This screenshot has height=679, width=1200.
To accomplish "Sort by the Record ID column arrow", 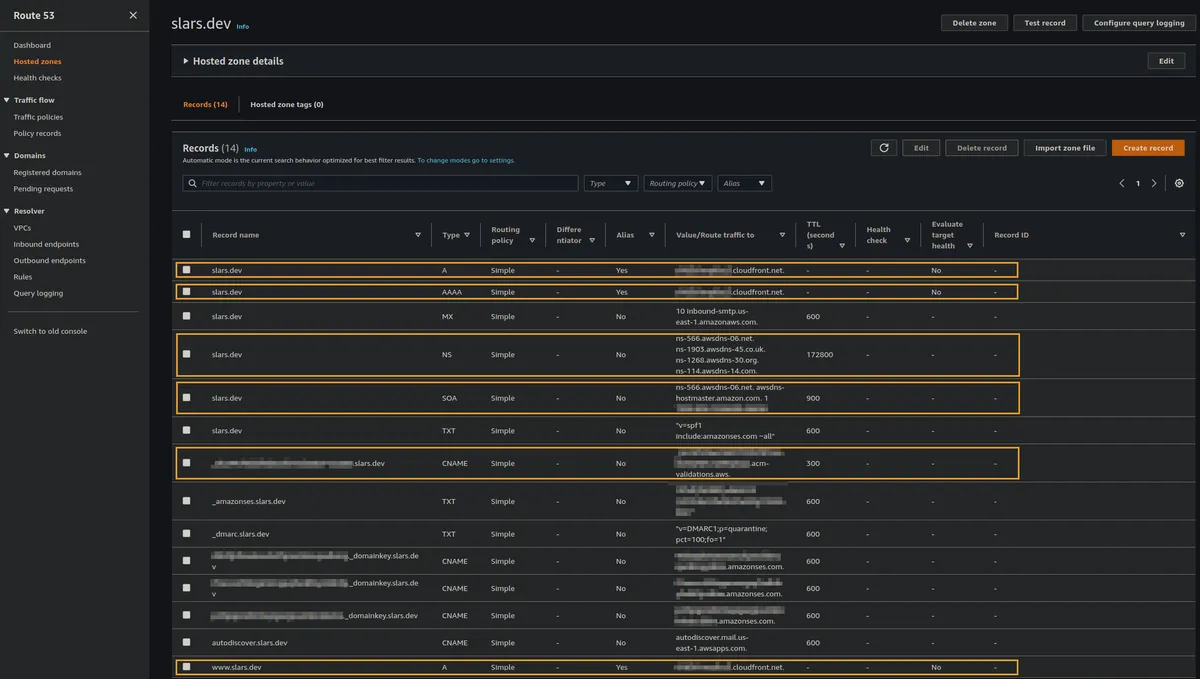I will coord(1183,235).
